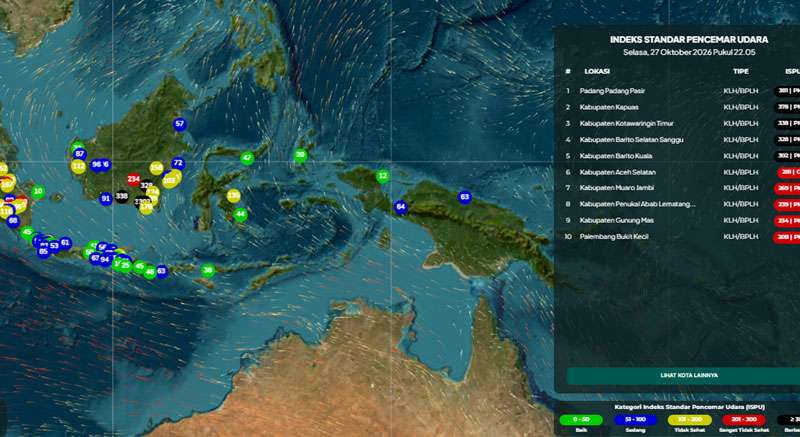Select black marker 338 on south Borneo

click(121, 196)
